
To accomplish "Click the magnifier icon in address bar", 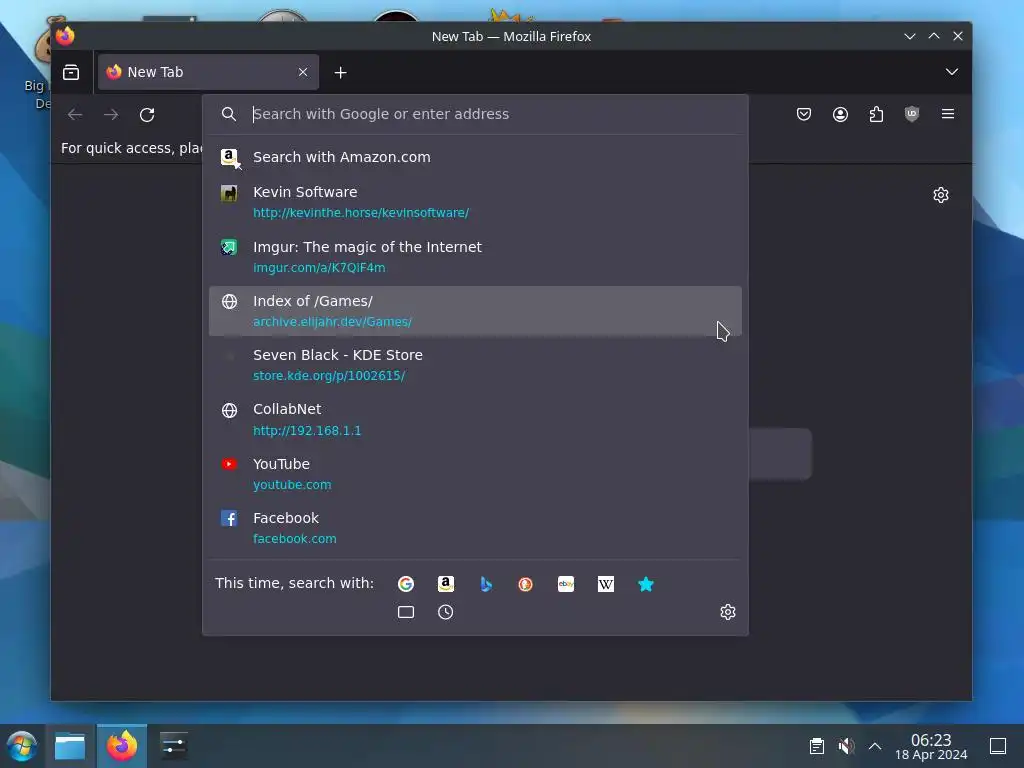I will point(229,114).
